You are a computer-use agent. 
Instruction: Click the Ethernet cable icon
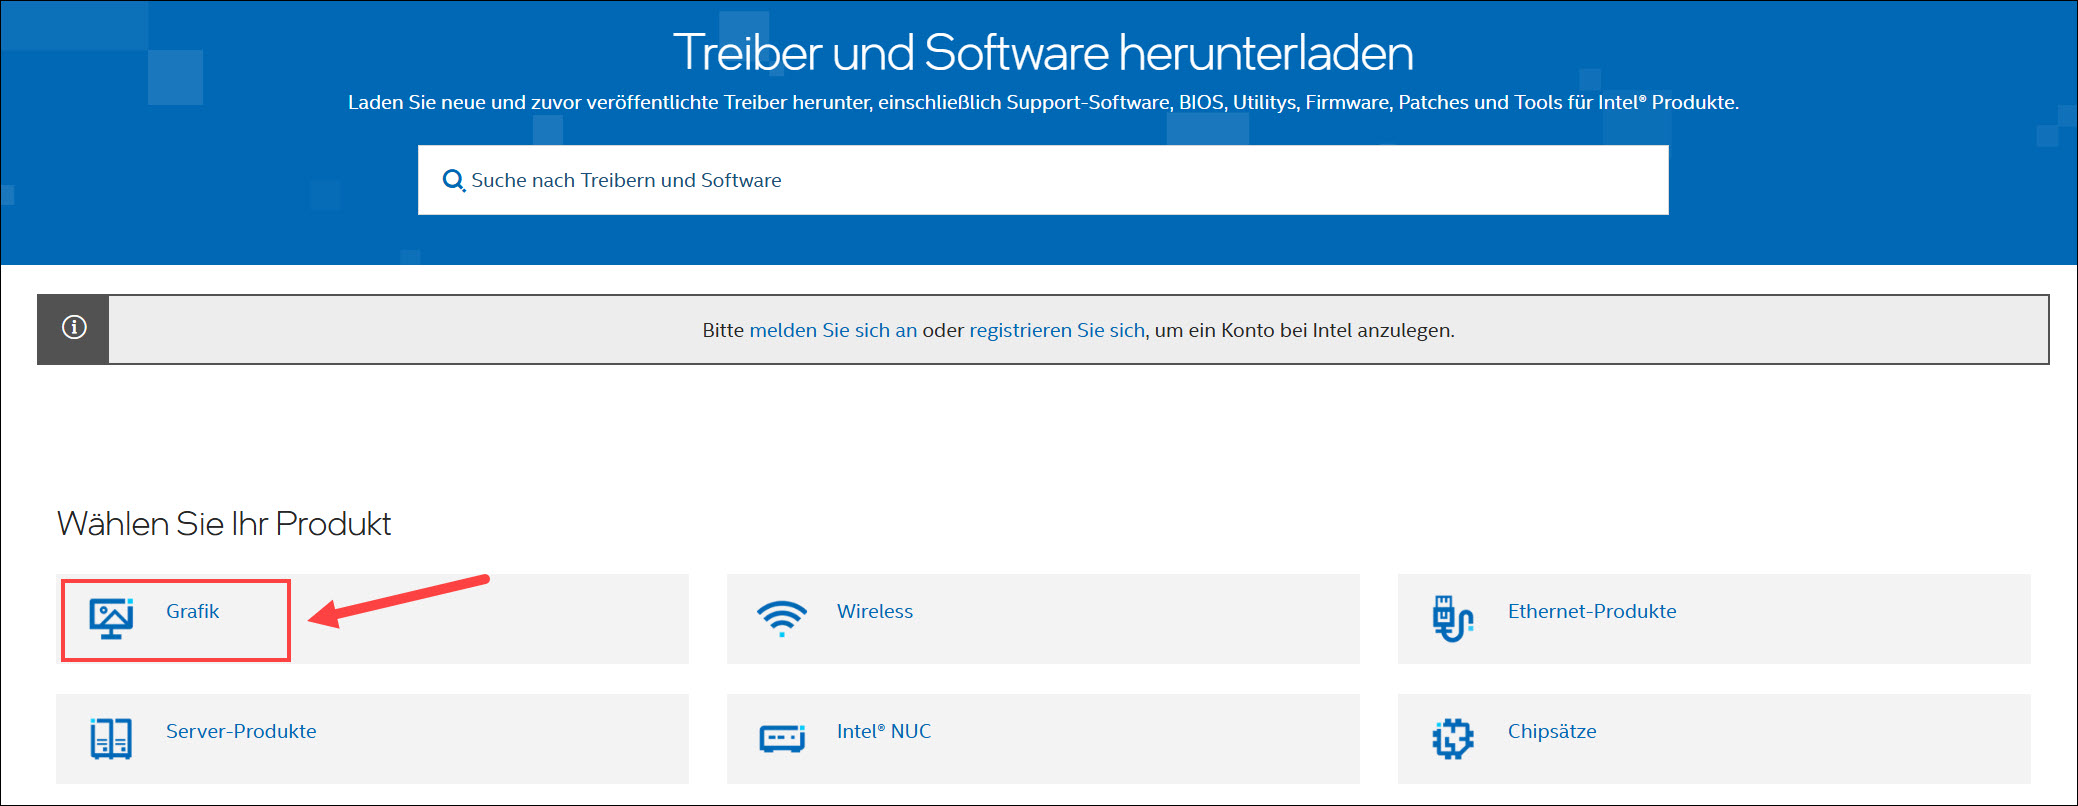click(x=1452, y=618)
